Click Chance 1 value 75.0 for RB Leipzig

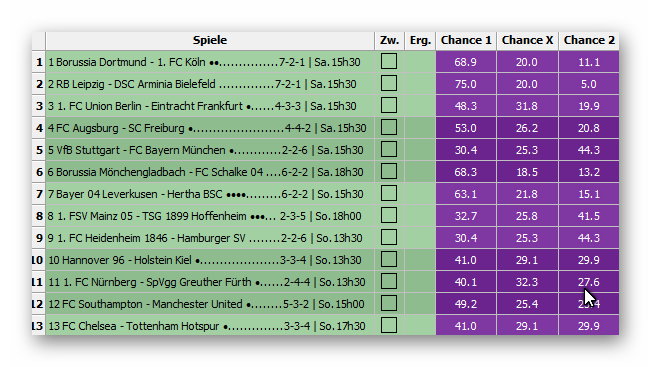[x=466, y=84]
